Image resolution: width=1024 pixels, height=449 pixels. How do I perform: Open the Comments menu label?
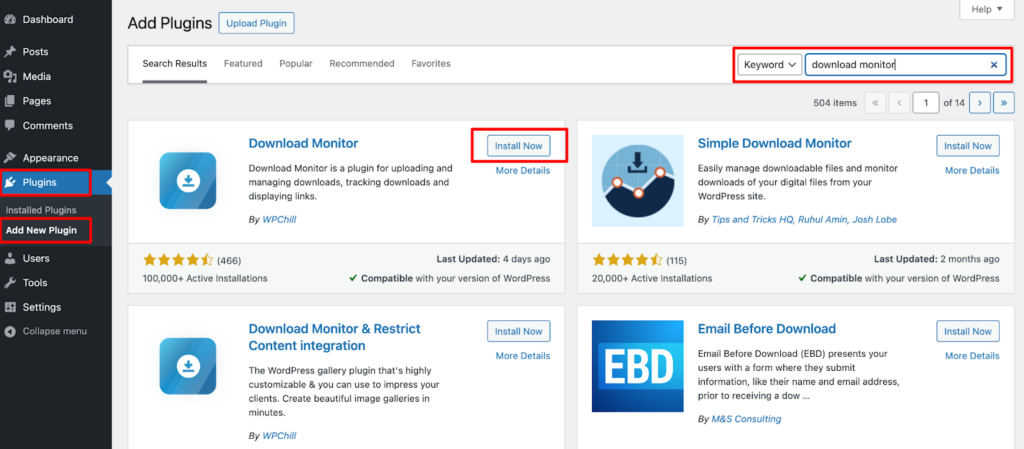point(48,125)
